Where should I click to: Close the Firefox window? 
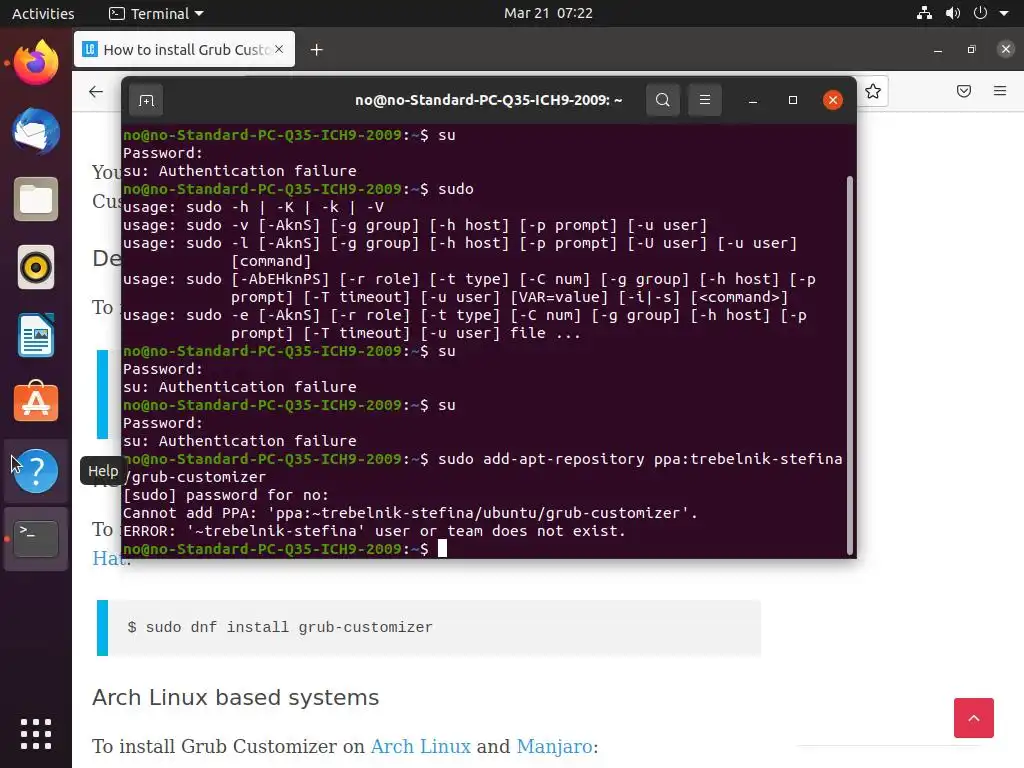[1006, 49]
